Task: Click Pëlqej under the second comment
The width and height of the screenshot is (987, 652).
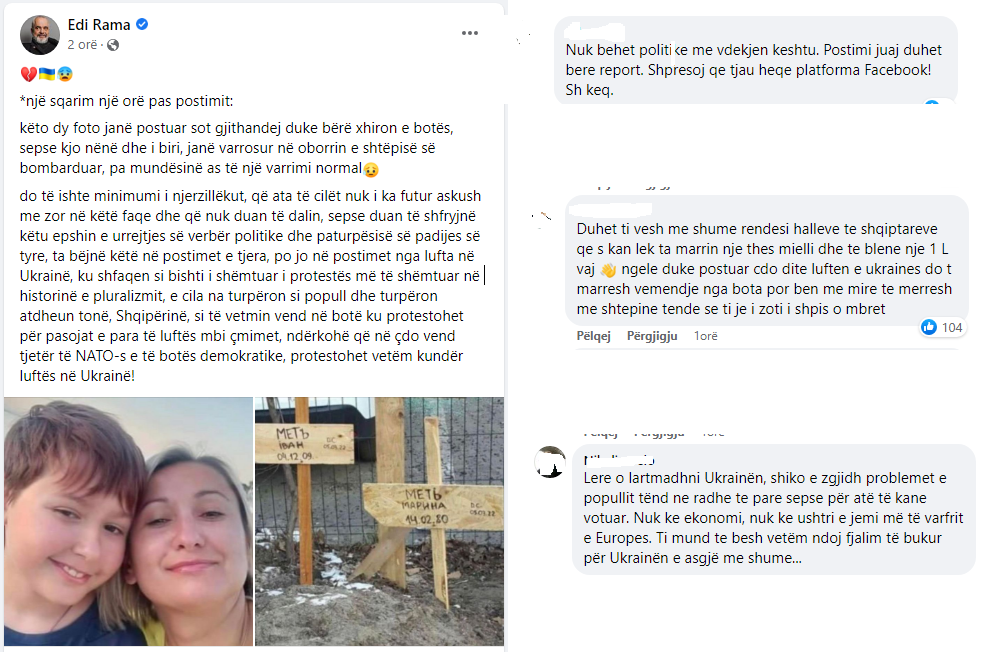Action: pos(594,336)
